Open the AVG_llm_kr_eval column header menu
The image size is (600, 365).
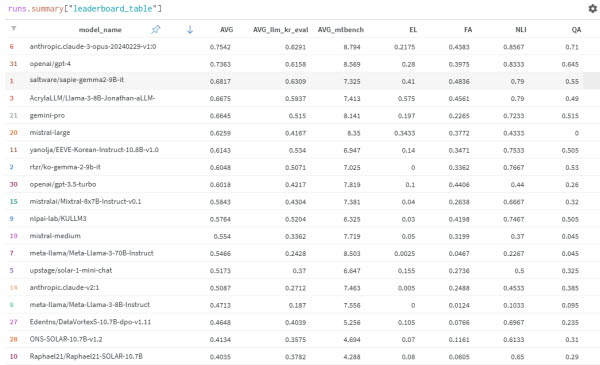coord(280,29)
